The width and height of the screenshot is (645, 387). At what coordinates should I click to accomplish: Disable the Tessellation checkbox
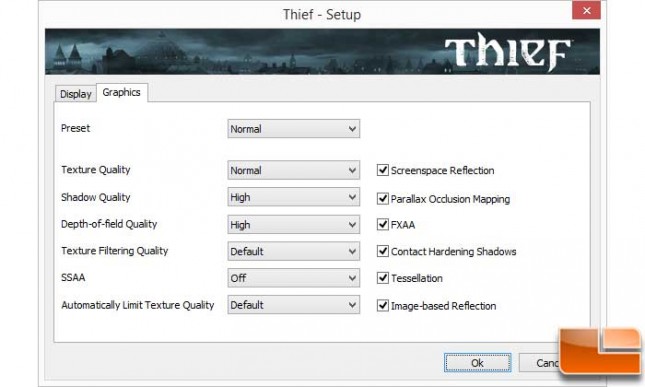tap(383, 278)
